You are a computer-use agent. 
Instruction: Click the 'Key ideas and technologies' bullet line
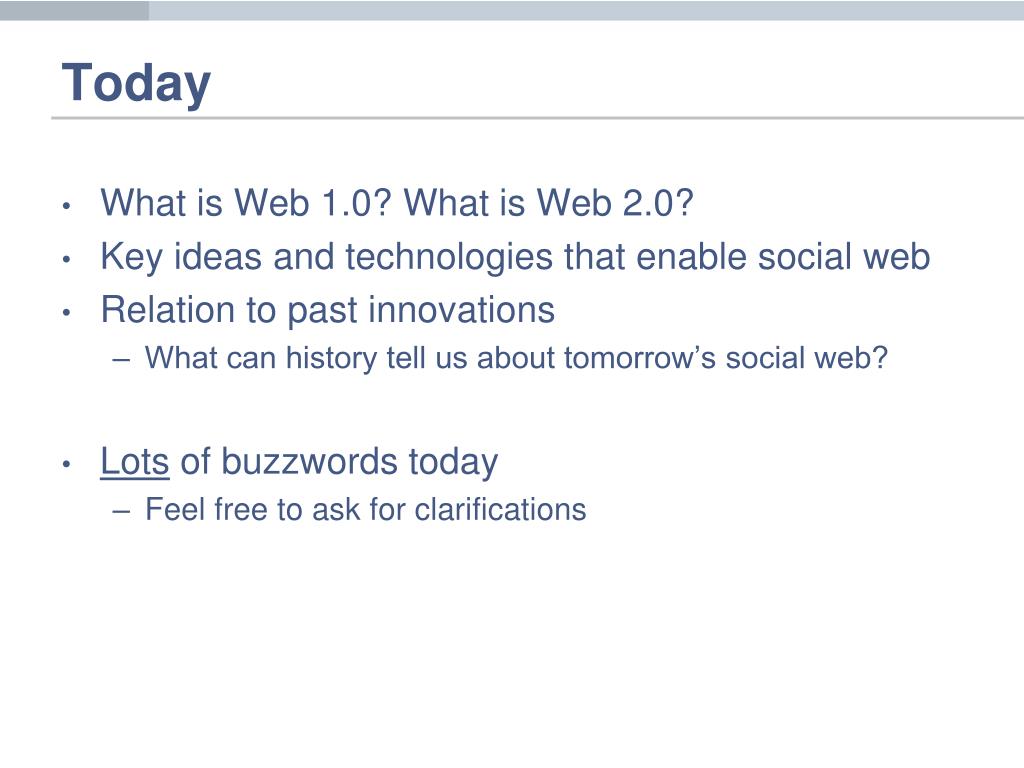click(515, 257)
